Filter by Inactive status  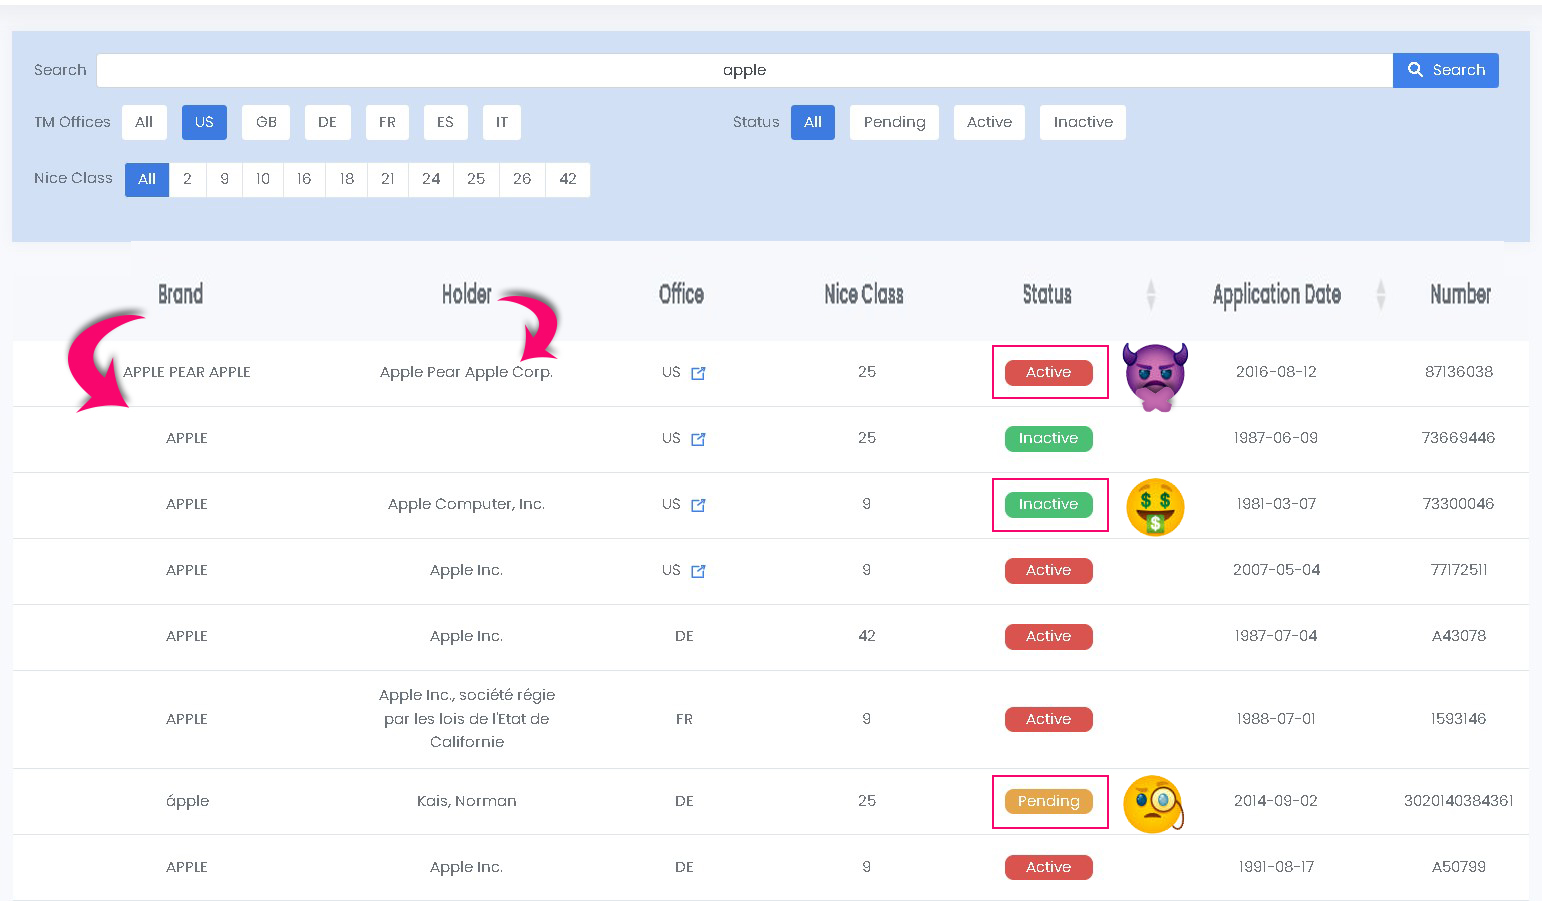tap(1083, 122)
